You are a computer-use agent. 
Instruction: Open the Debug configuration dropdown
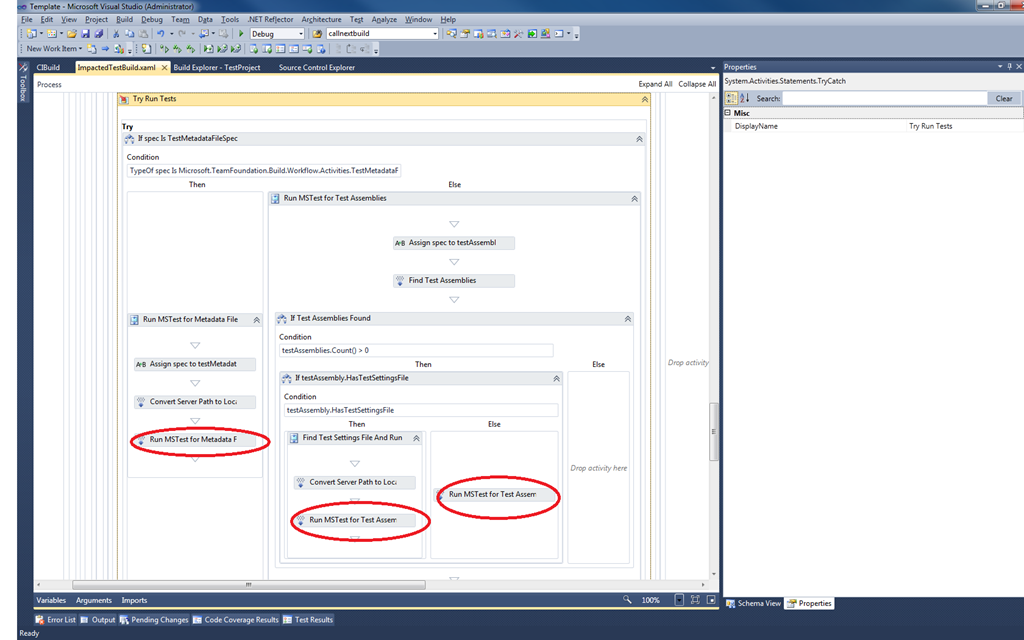point(278,33)
